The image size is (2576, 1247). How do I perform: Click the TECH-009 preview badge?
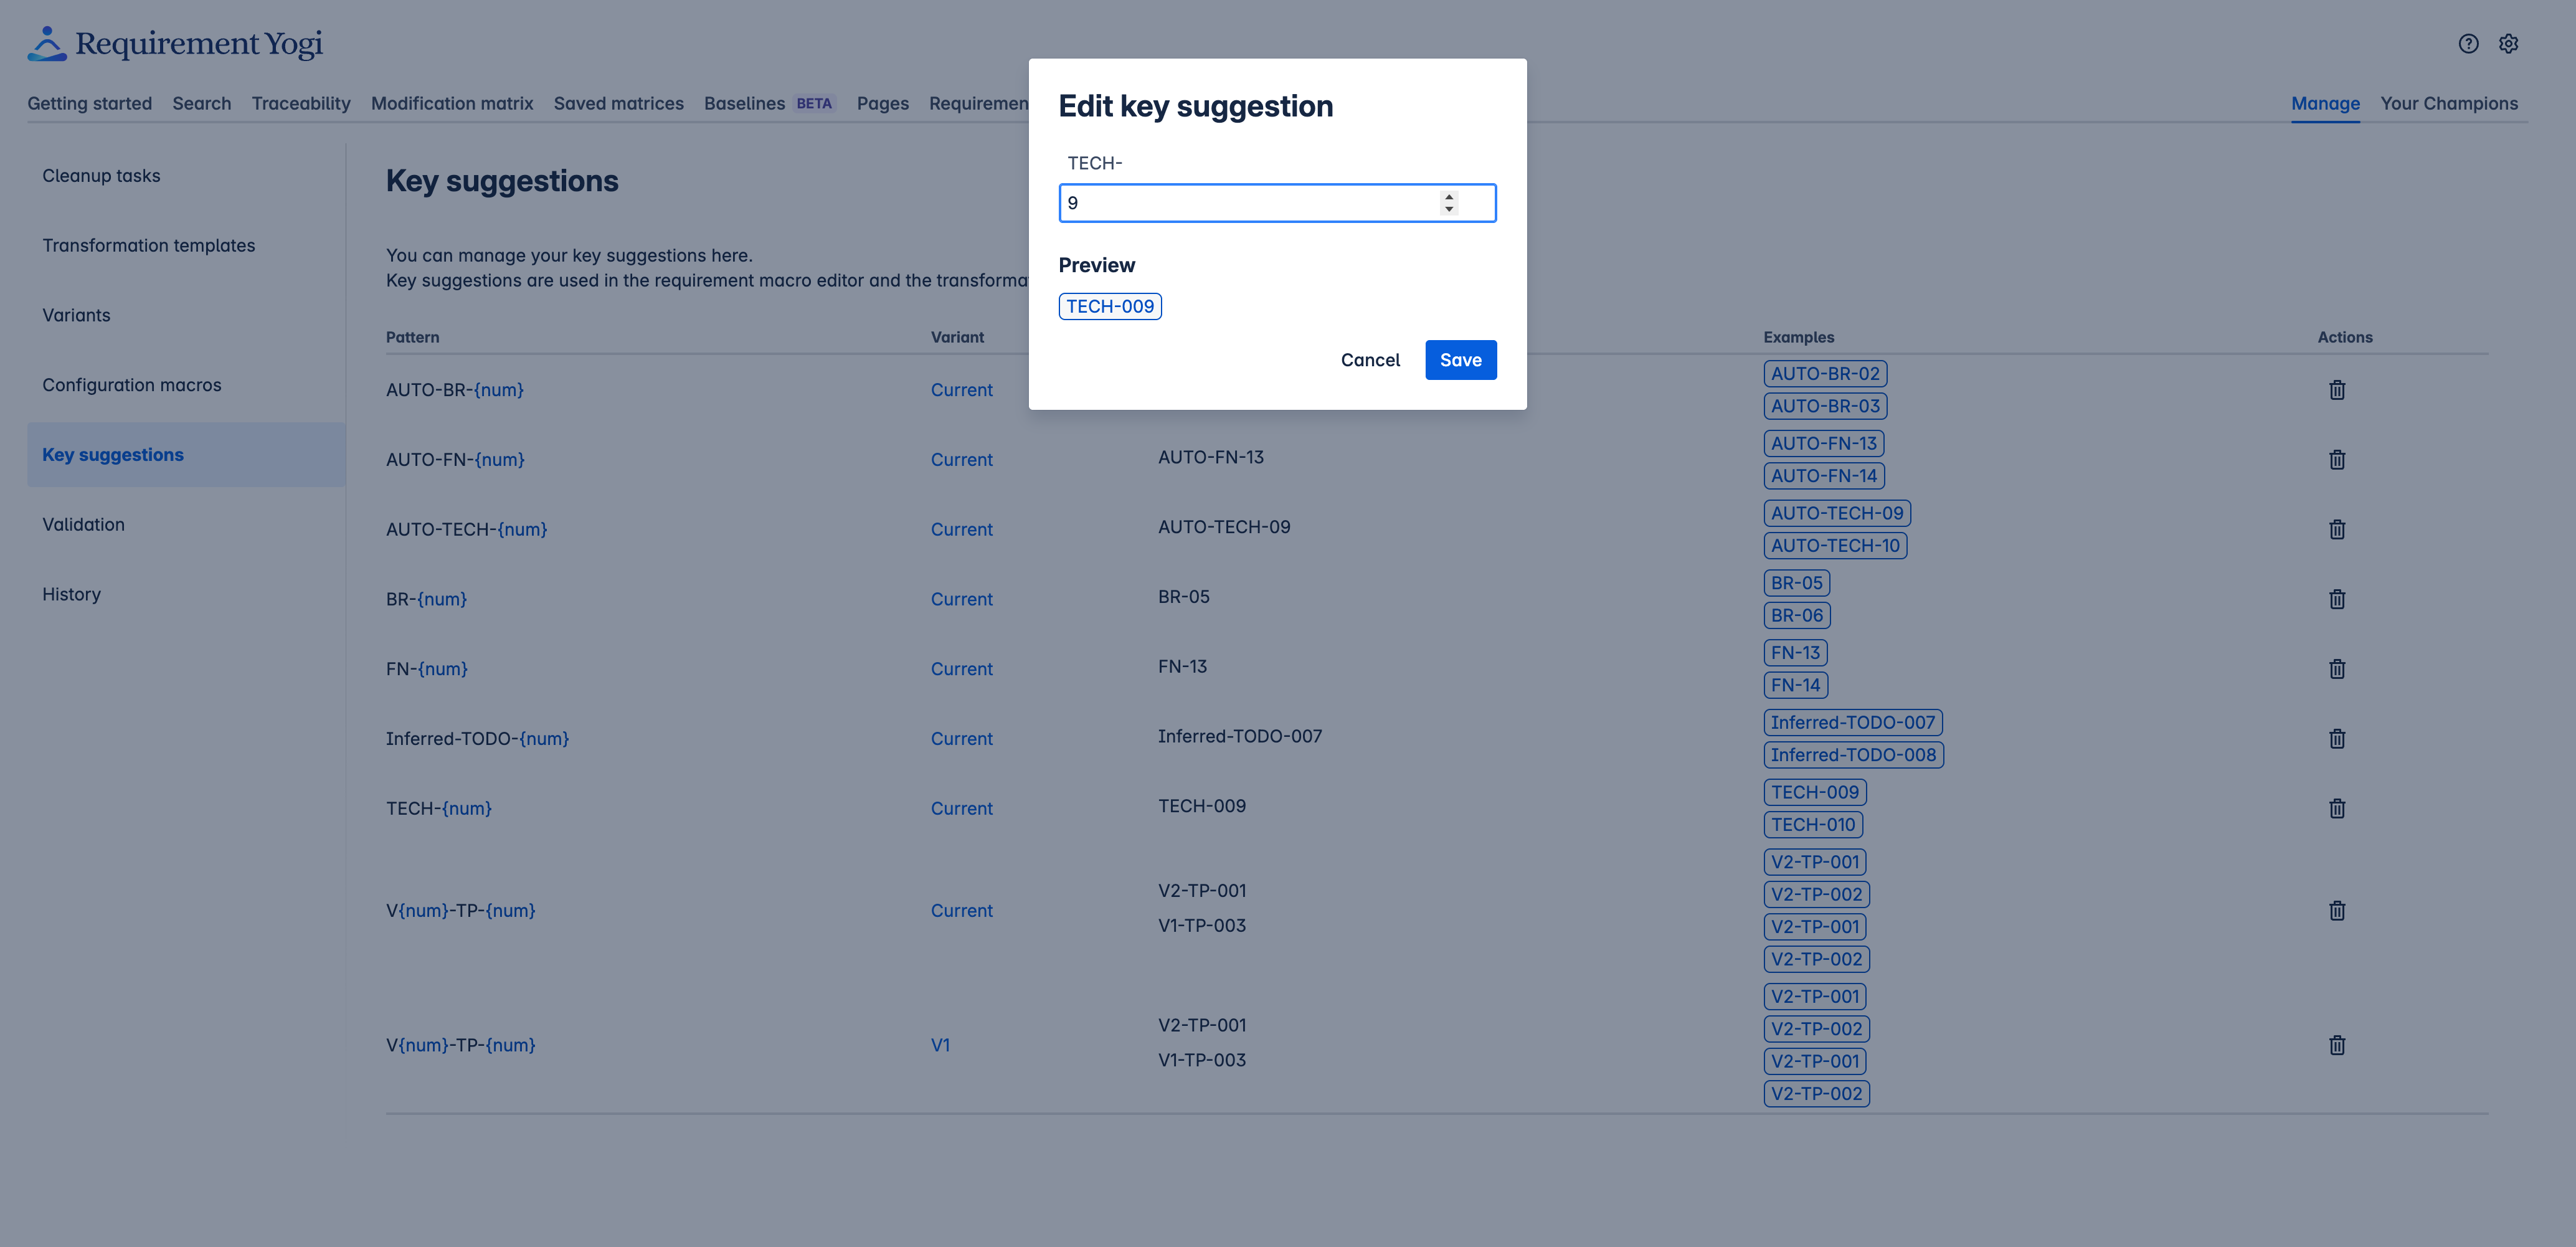(x=1109, y=306)
